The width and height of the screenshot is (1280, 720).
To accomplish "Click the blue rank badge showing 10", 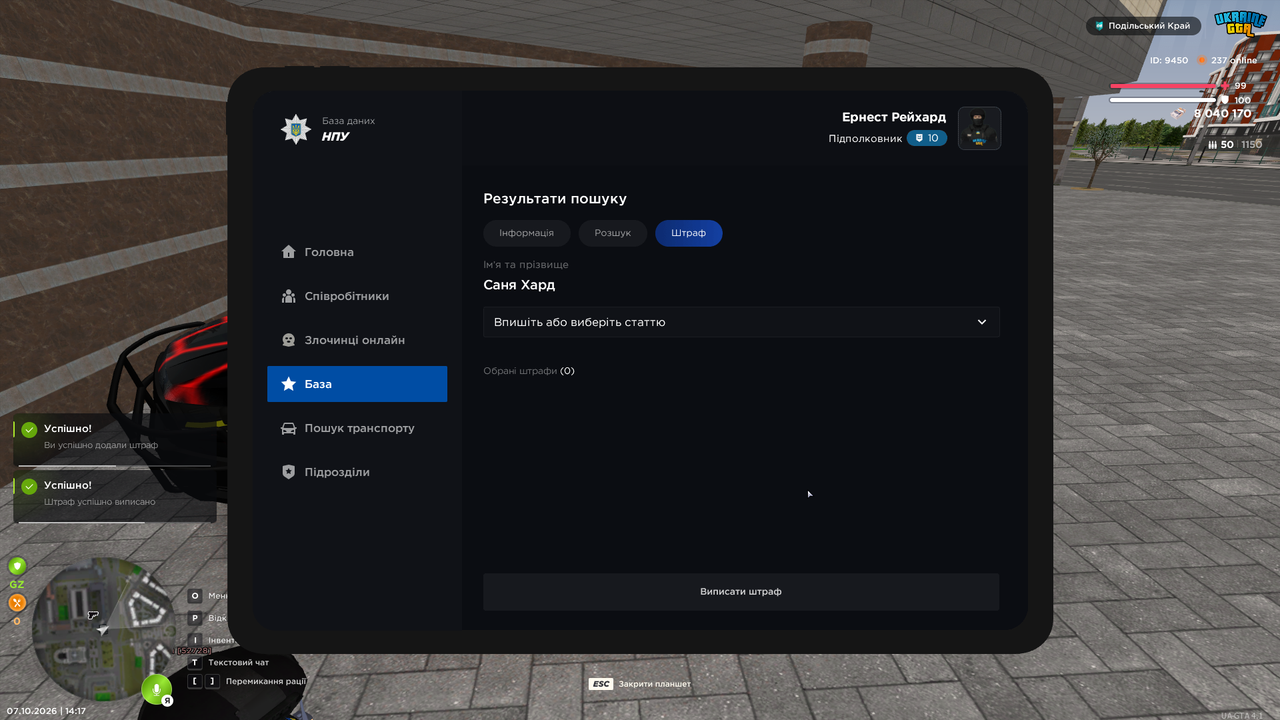I will tap(927, 138).
